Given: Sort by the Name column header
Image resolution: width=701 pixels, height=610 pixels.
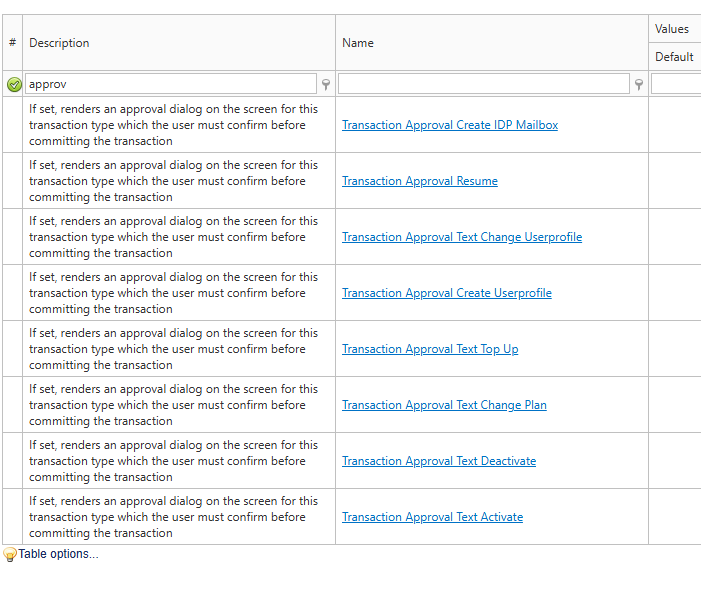Looking at the screenshot, I should click(x=358, y=43).
